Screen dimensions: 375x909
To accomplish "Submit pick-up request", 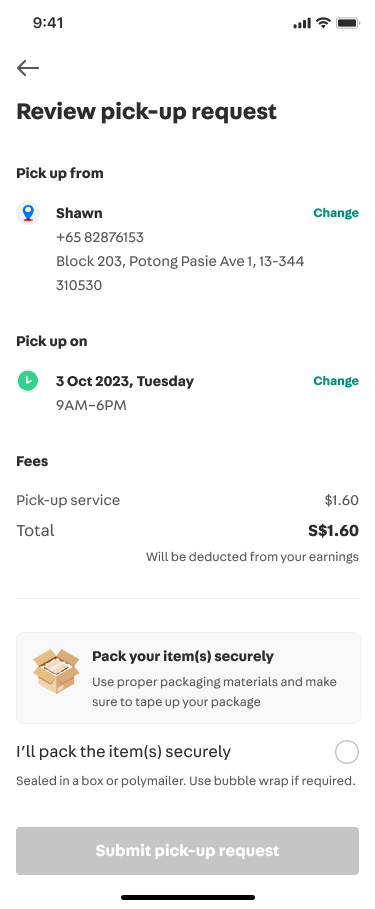I will click(187, 850).
